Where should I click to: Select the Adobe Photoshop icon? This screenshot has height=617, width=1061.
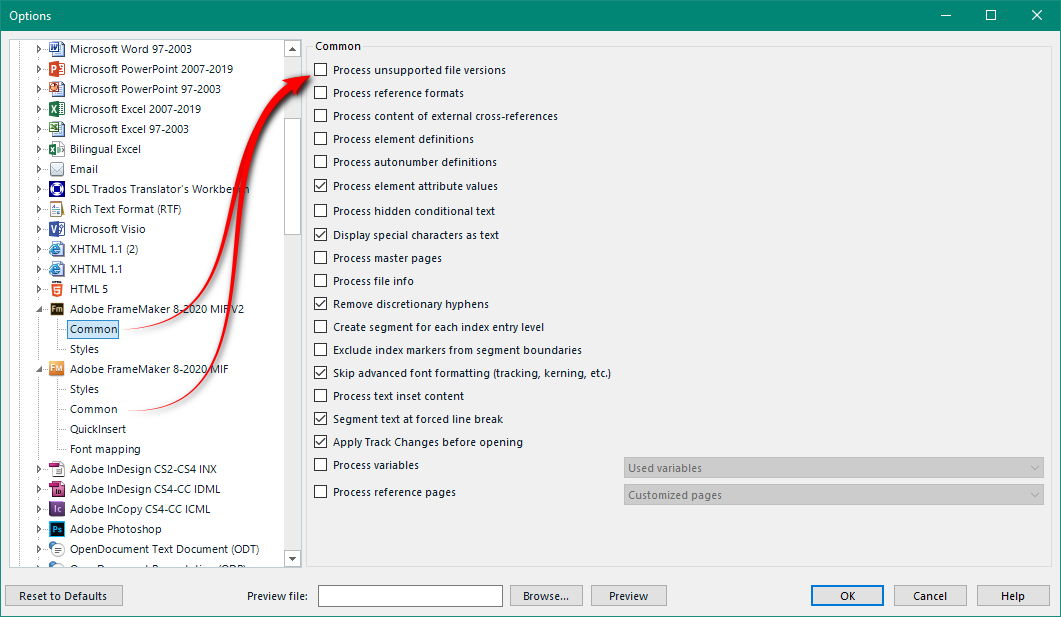pos(58,529)
